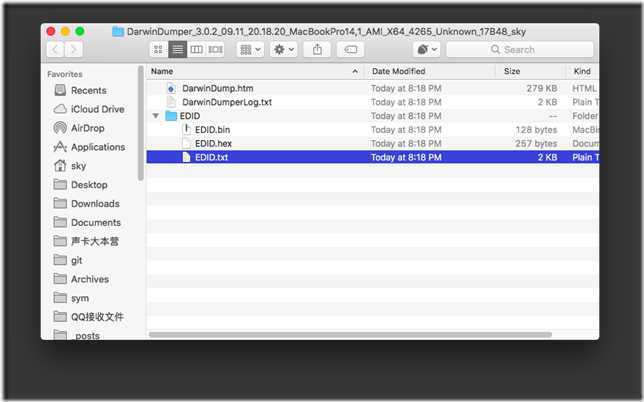
Task: Select the EDID.txt file
Action: (x=373, y=157)
